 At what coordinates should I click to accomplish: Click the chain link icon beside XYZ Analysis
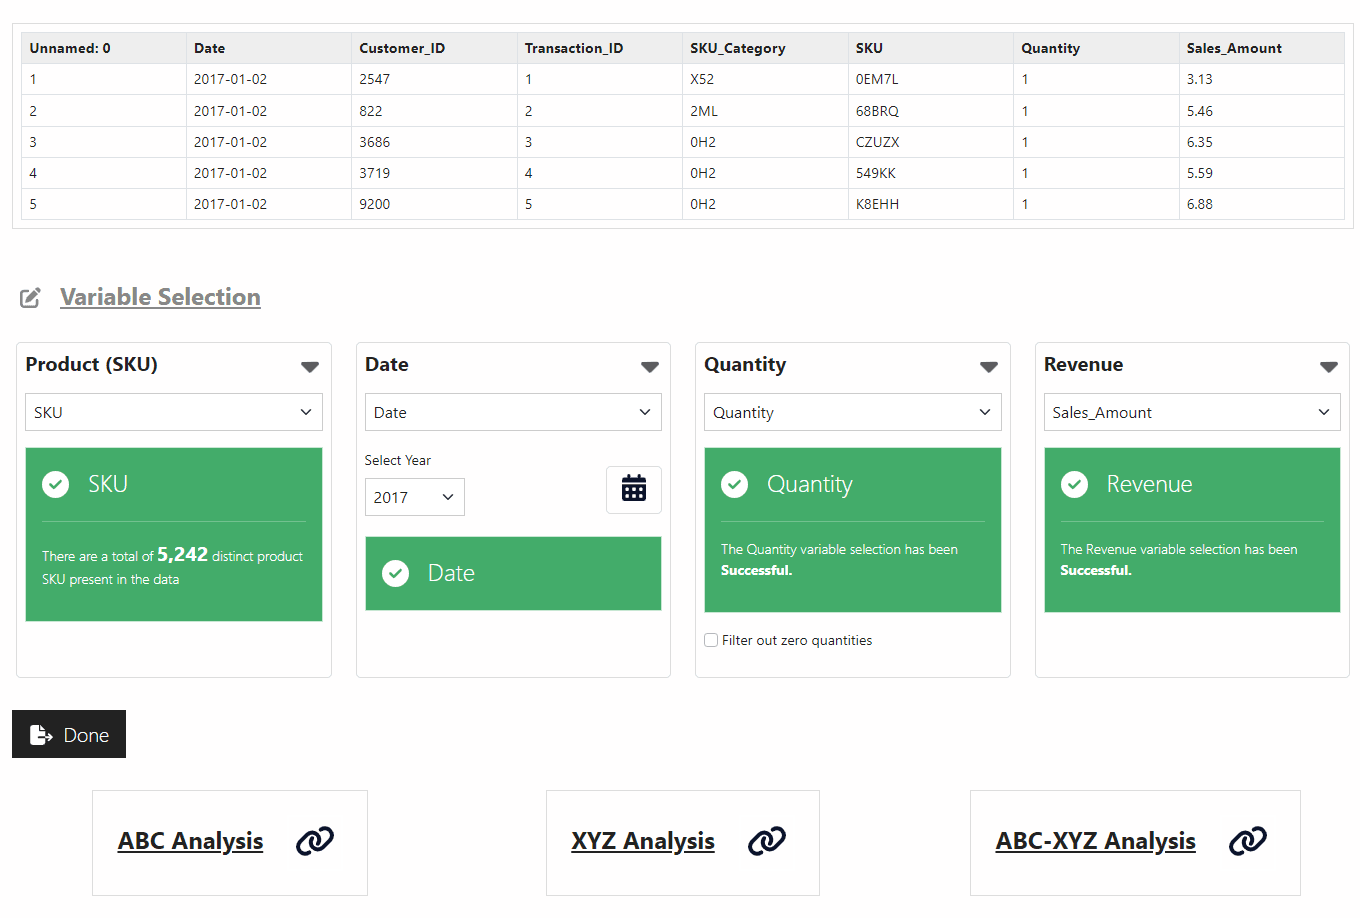pyautogui.click(x=767, y=841)
